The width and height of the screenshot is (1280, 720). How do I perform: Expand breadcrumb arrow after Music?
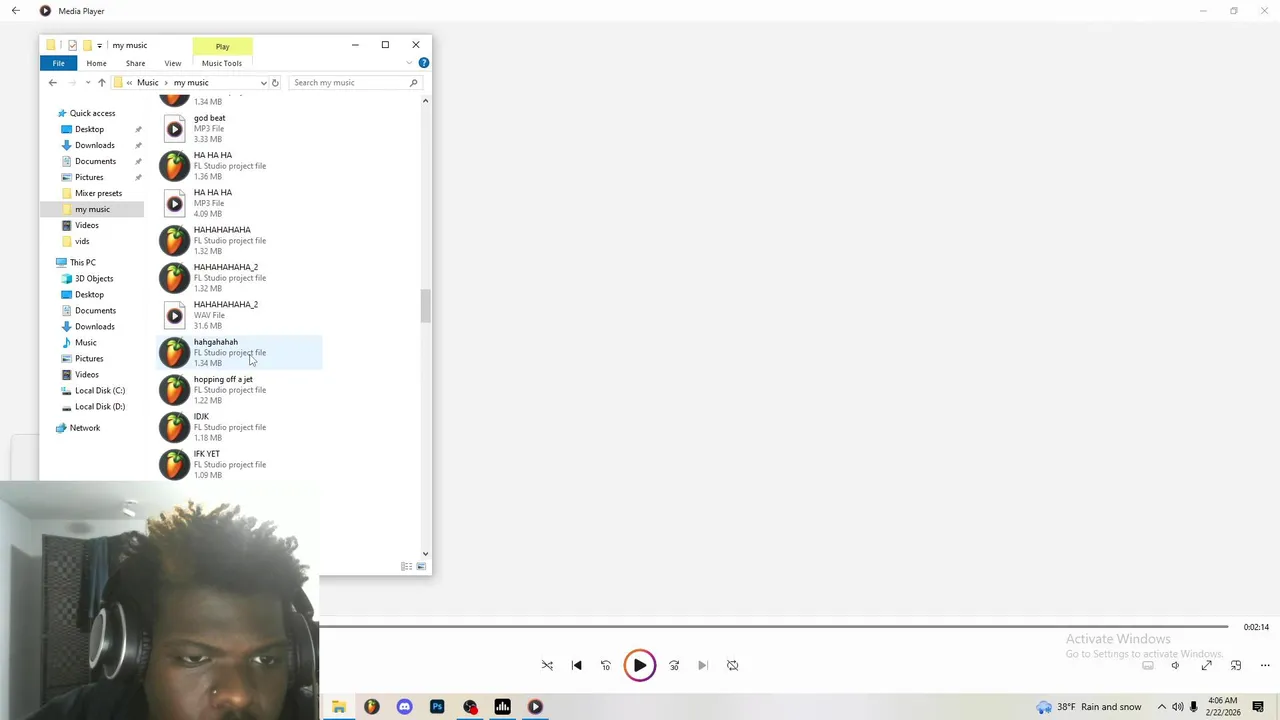tap(166, 83)
